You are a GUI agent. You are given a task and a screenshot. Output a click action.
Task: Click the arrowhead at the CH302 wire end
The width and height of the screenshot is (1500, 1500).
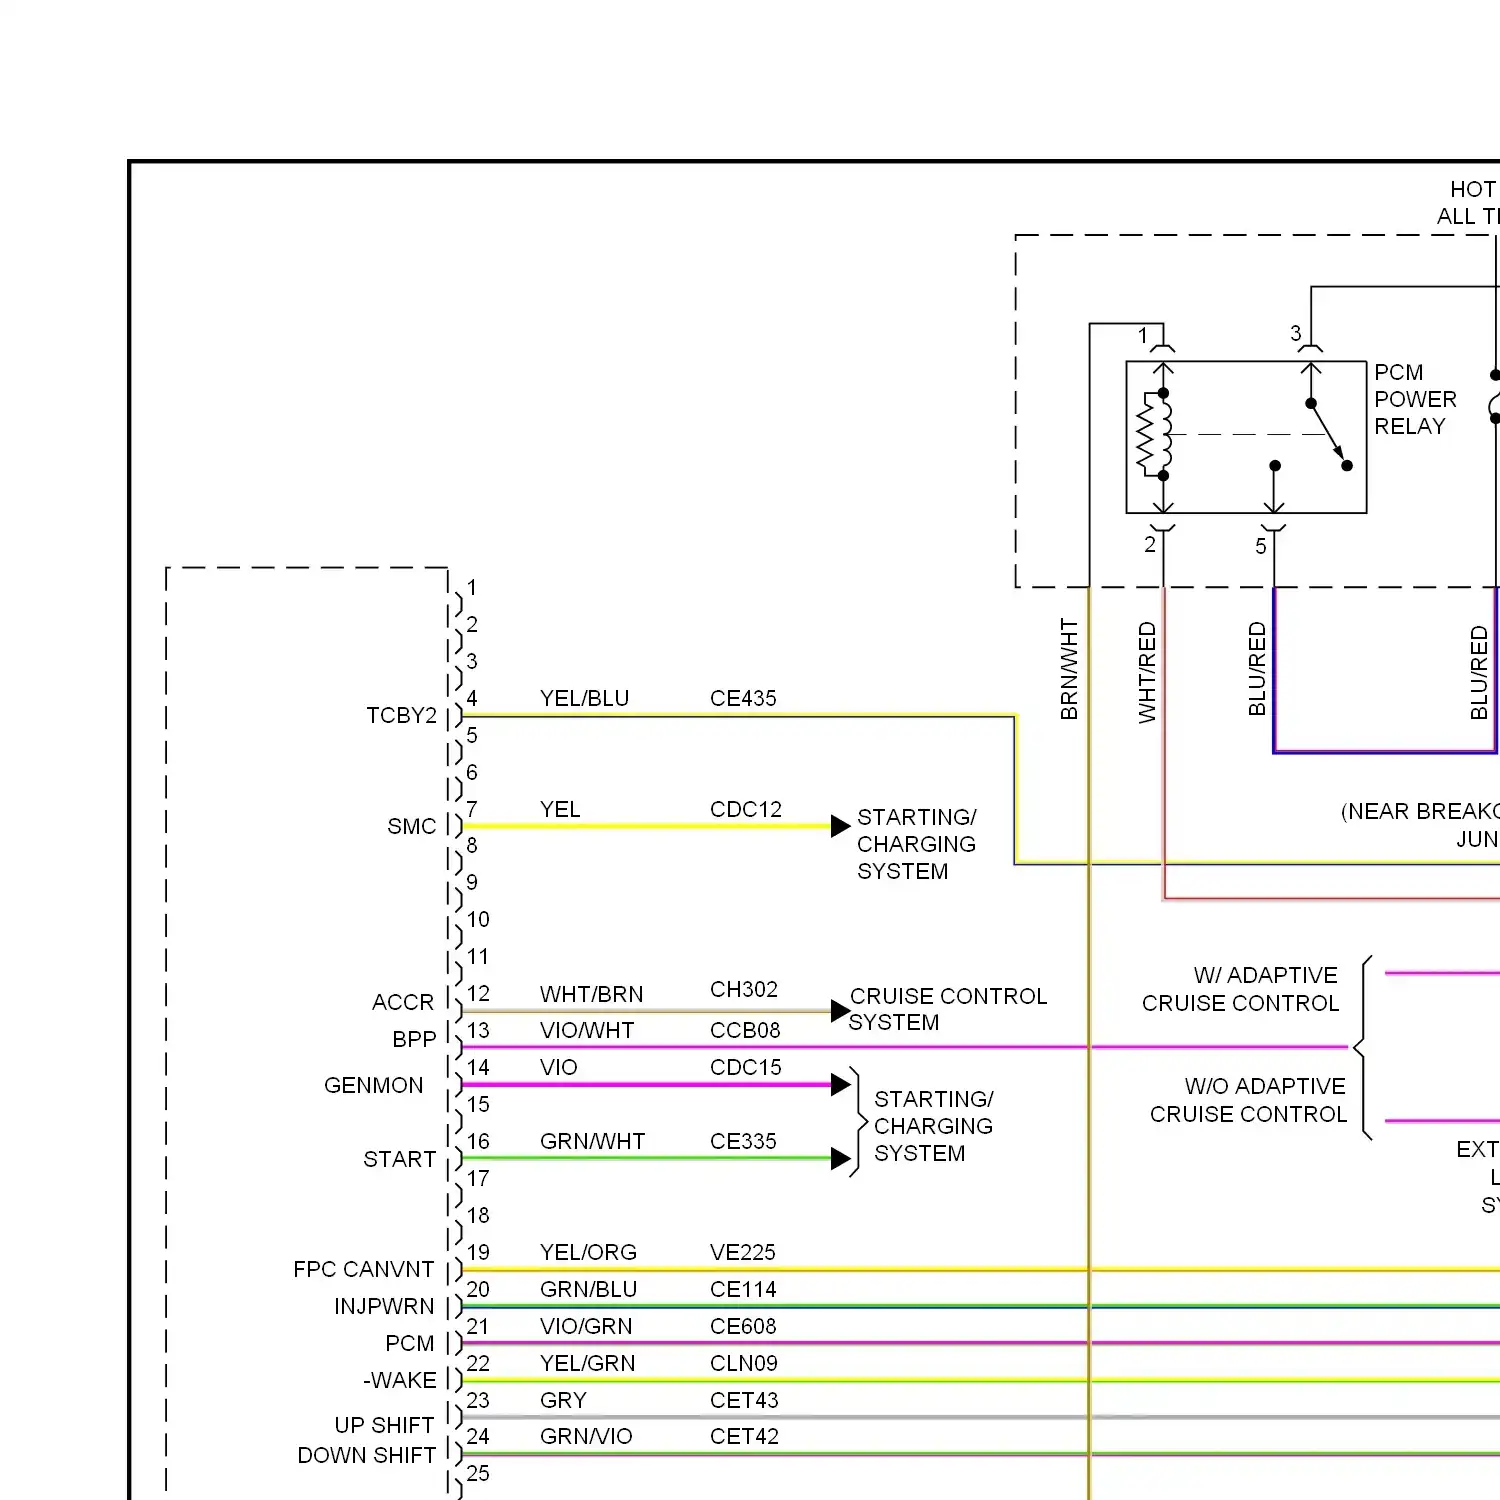click(x=841, y=1011)
